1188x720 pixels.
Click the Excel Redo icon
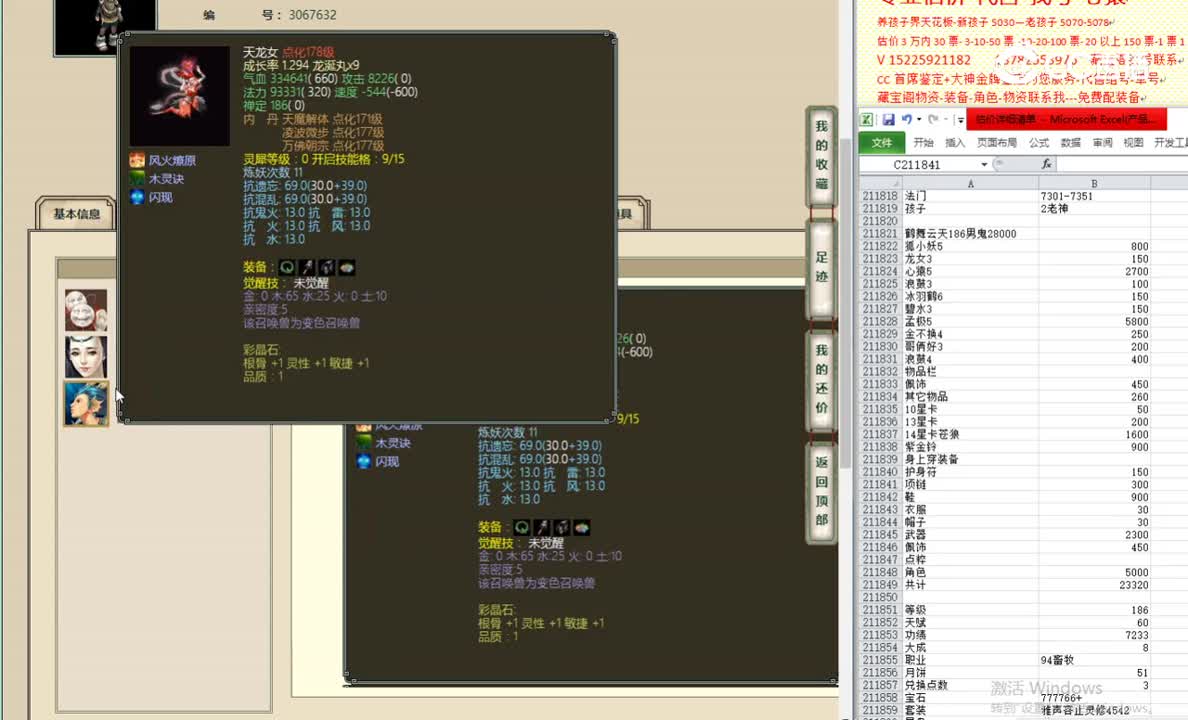(x=933, y=119)
